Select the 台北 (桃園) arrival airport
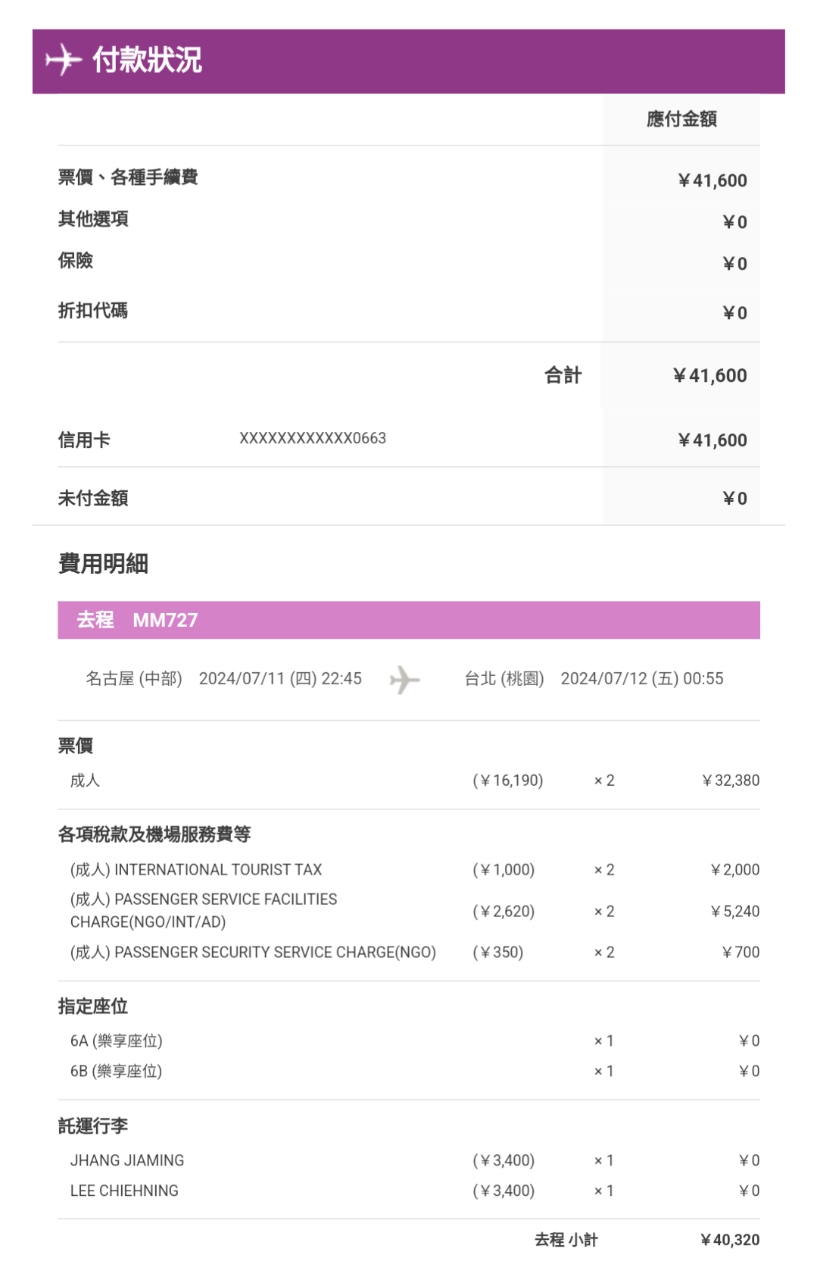The height and width of the screenshot is (1280, 817). (504, 679)
